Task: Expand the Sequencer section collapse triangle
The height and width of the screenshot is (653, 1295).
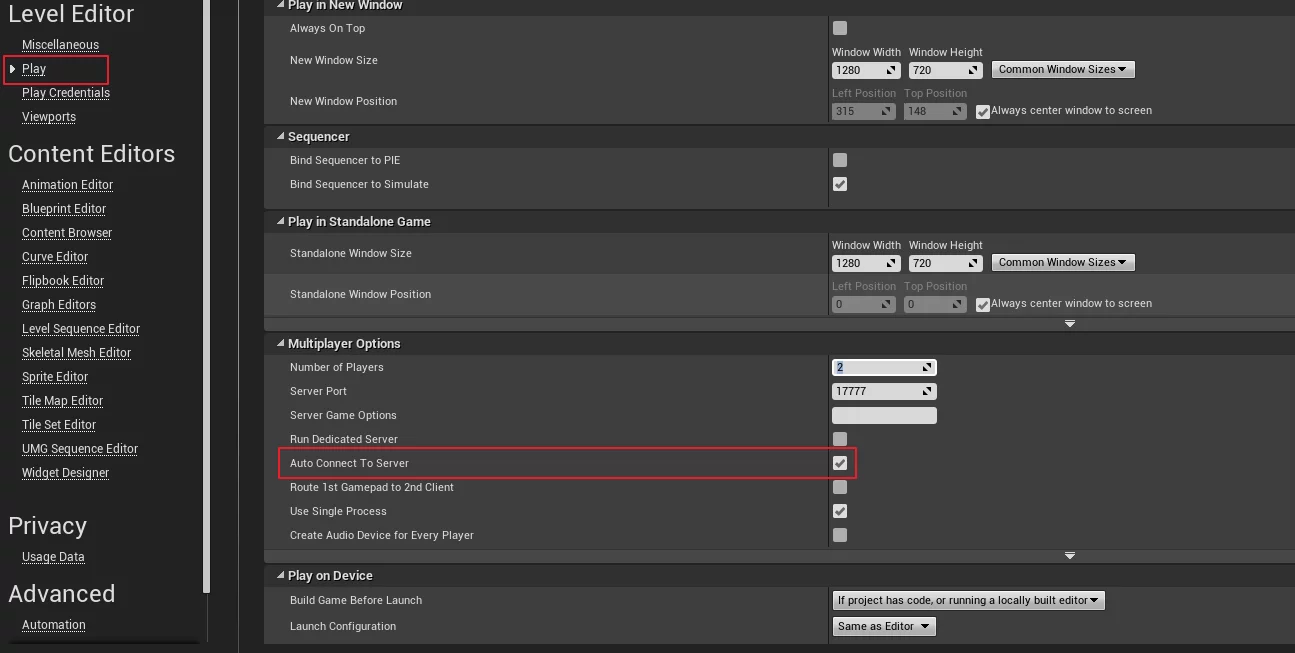Action: click(x=279, y=137)
